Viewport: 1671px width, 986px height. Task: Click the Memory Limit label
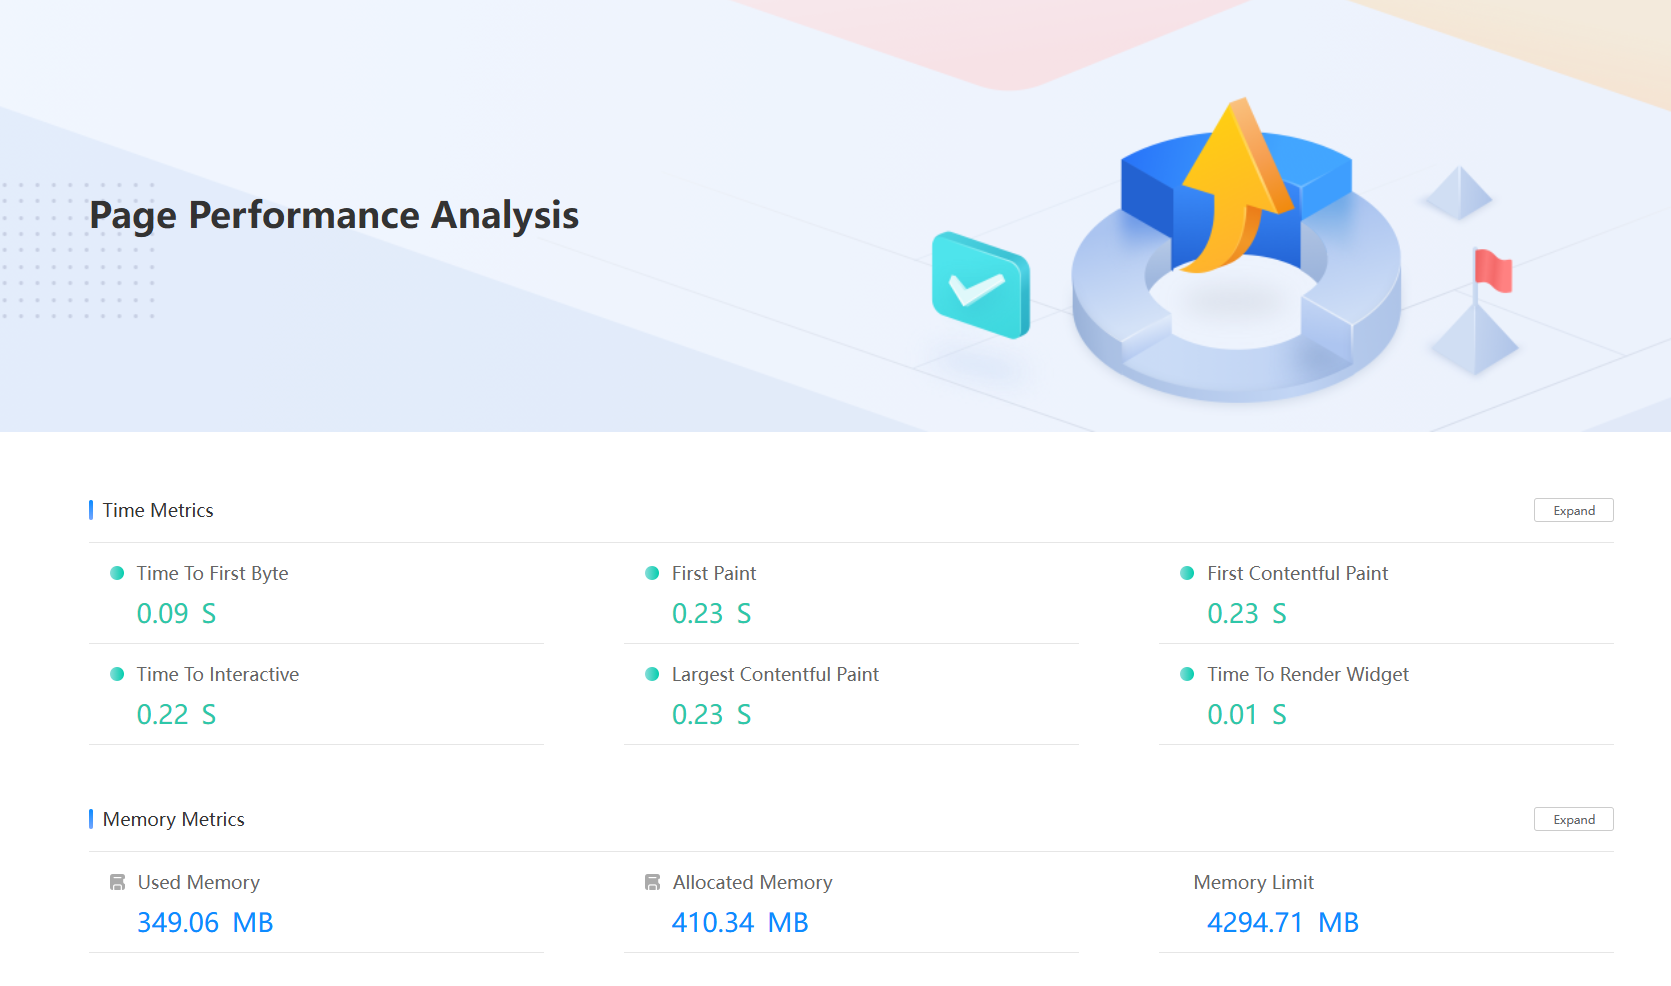(x=1253, y=882)
